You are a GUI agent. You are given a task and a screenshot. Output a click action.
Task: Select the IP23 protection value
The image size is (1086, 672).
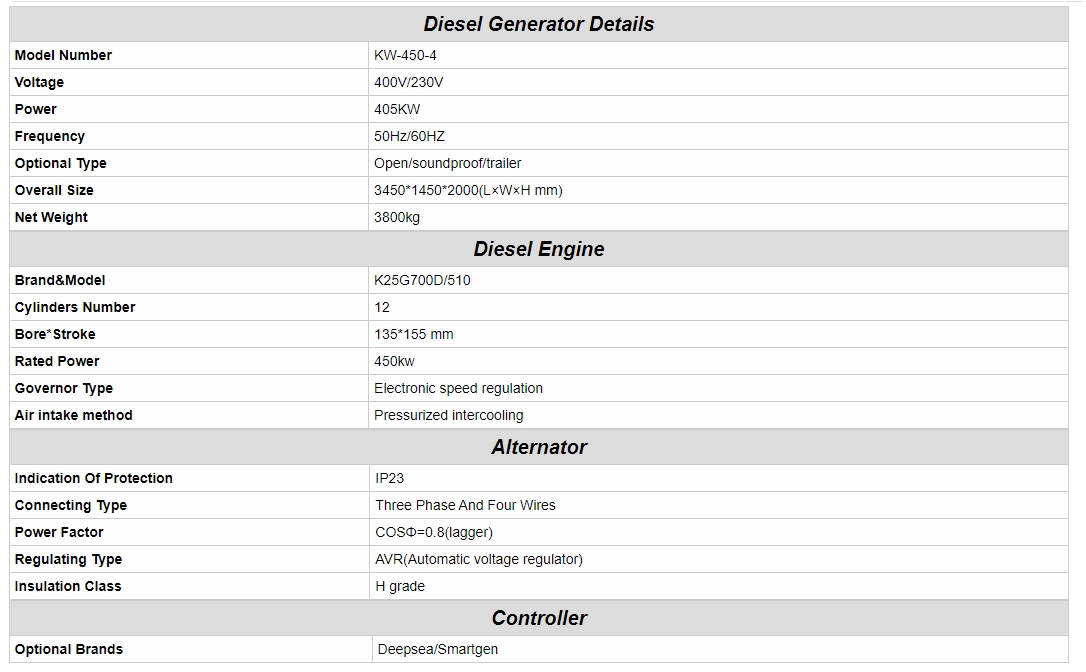[390, 478]
